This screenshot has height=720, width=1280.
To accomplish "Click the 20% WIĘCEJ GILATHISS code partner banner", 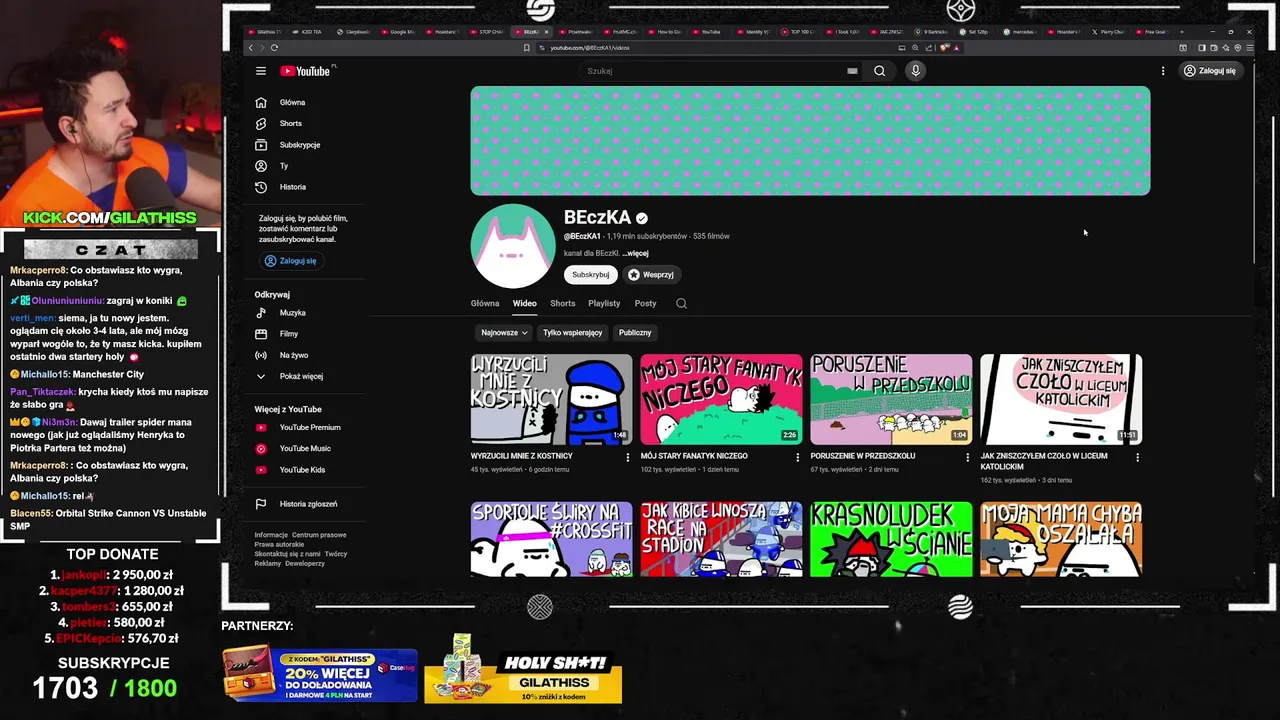I will tap(320, 674).
